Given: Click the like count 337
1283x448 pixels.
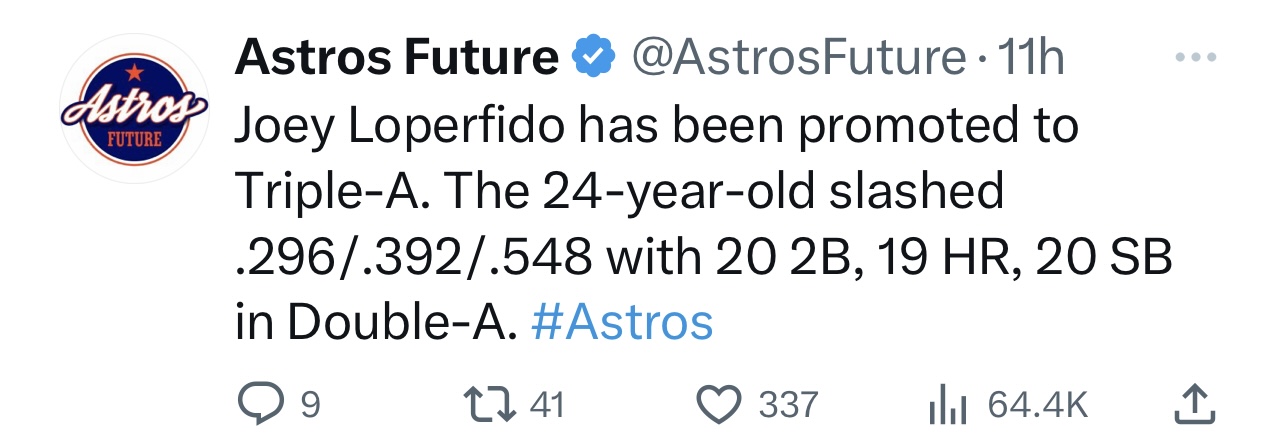Looking at the screenshot, I should 788,405.
